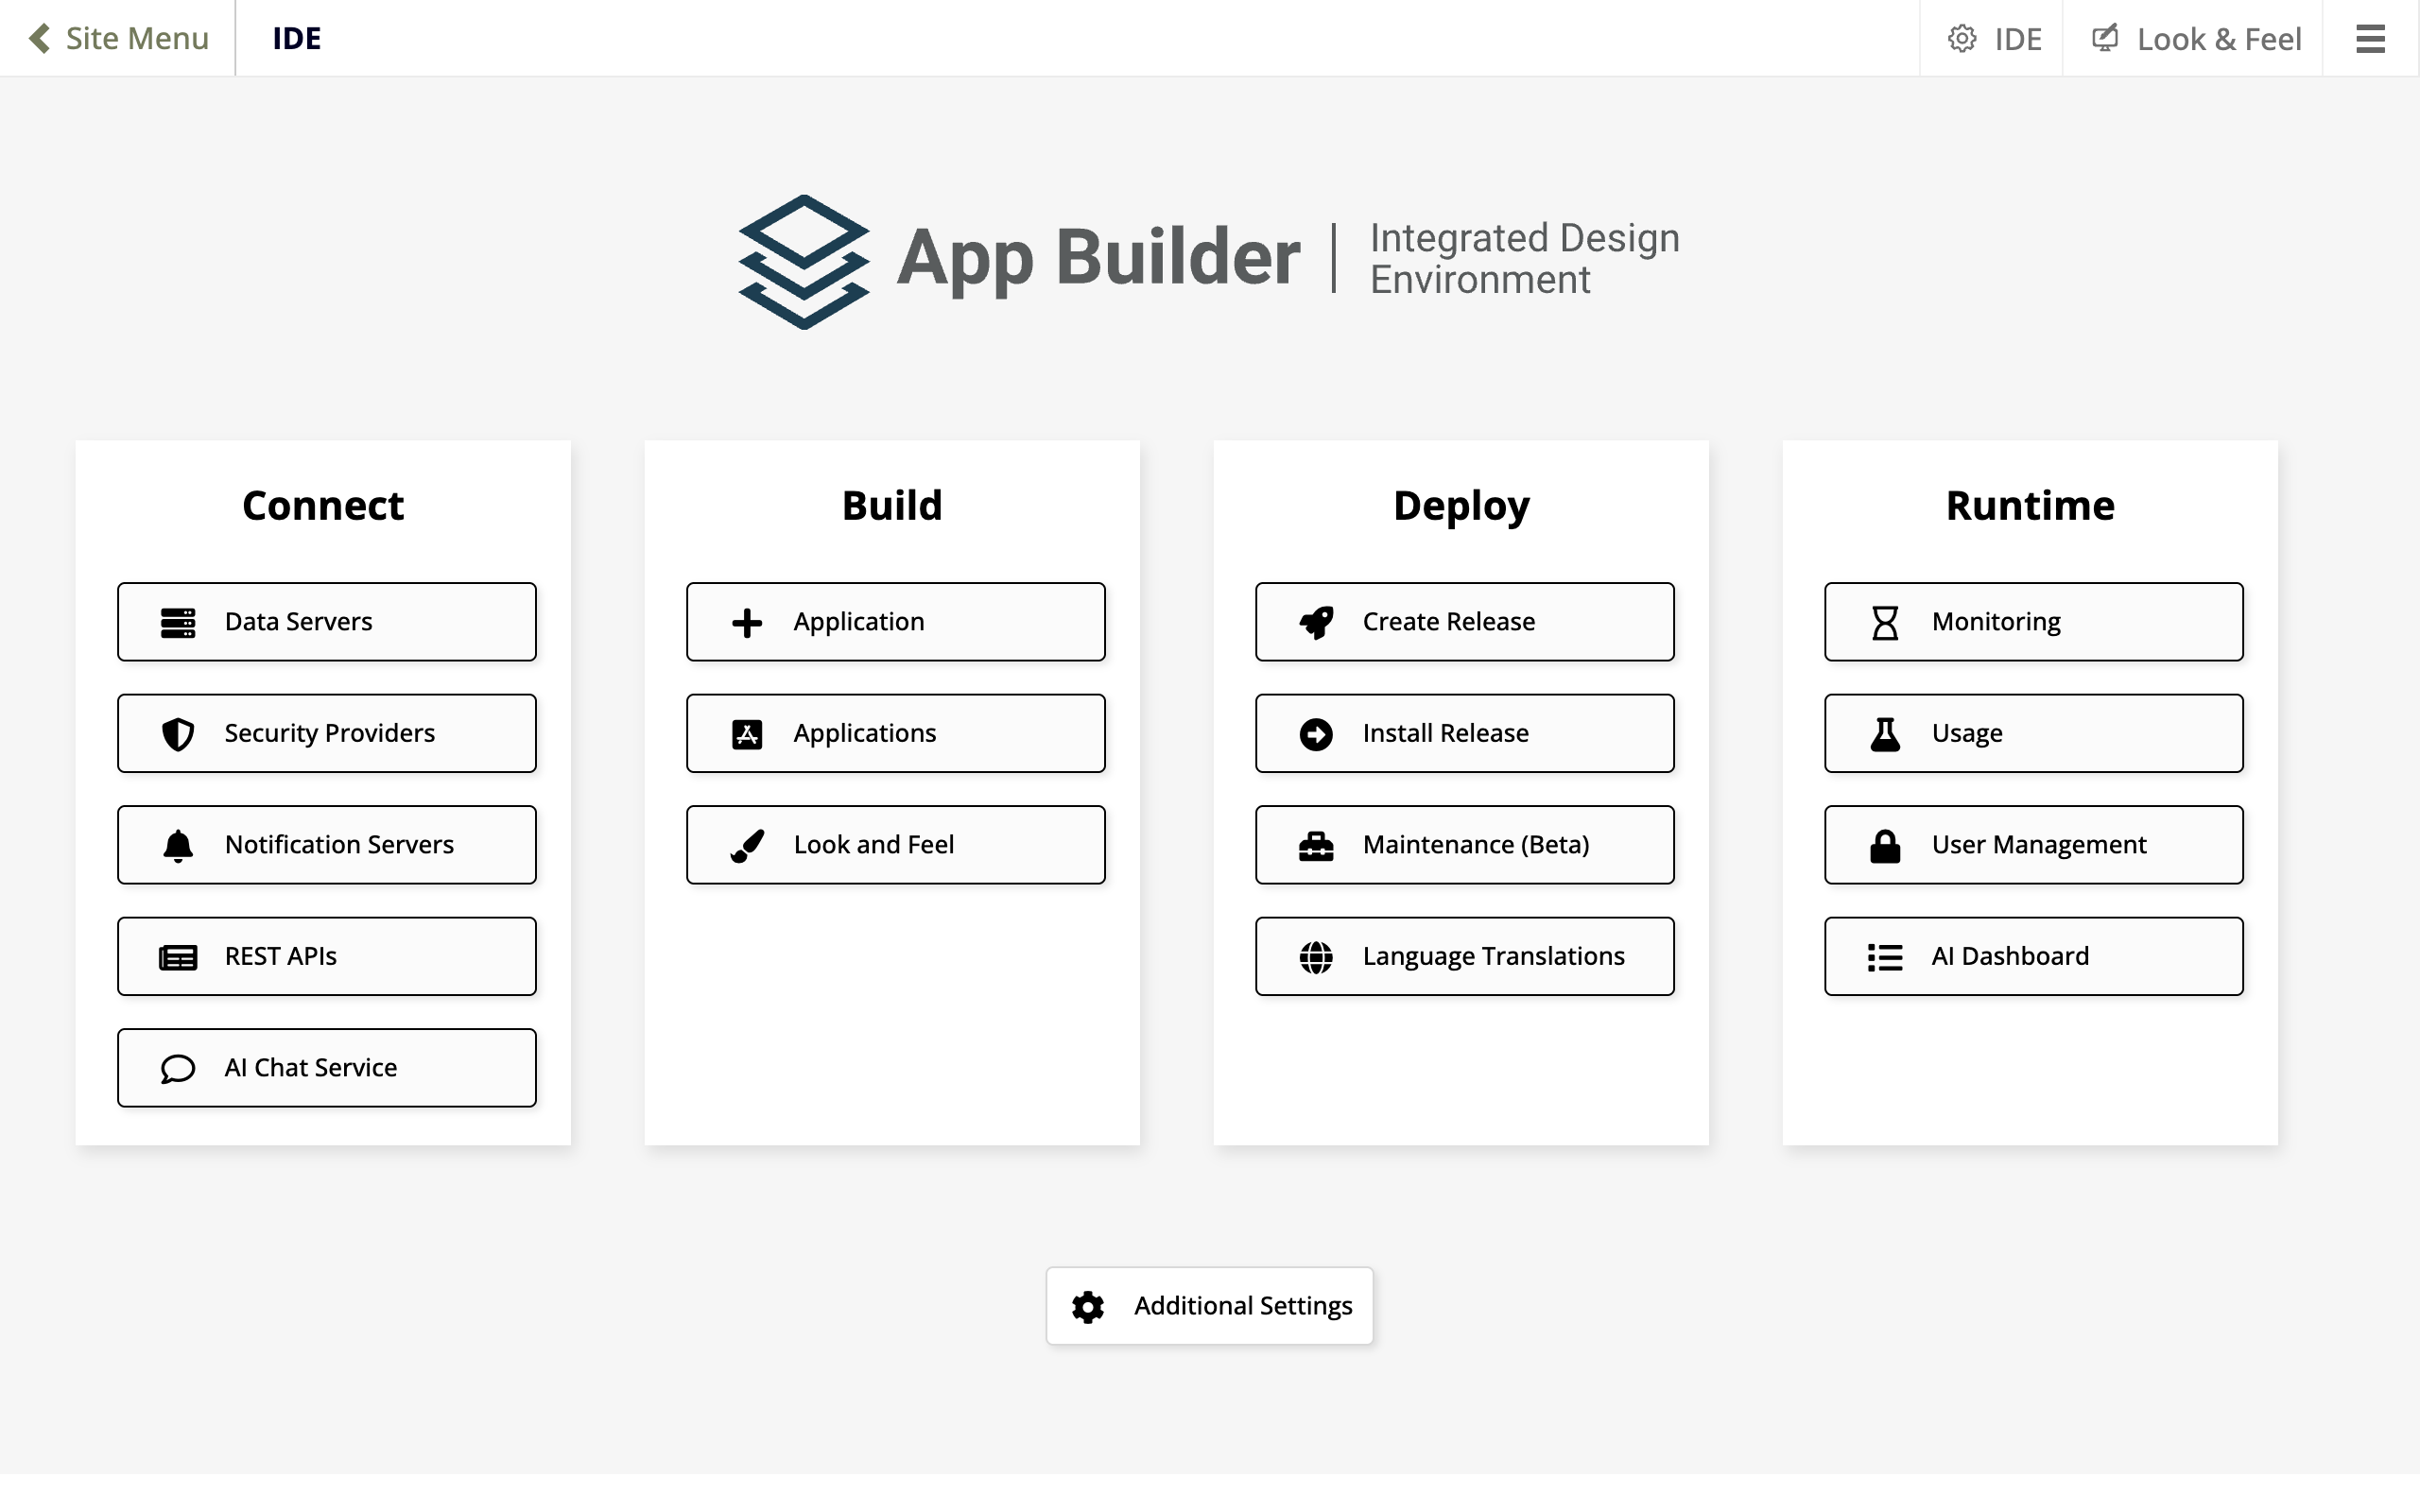The height and width of the screenshot is (1512, 2420).
Task: Click the Create Release rocket icon
Action: 1317,621
